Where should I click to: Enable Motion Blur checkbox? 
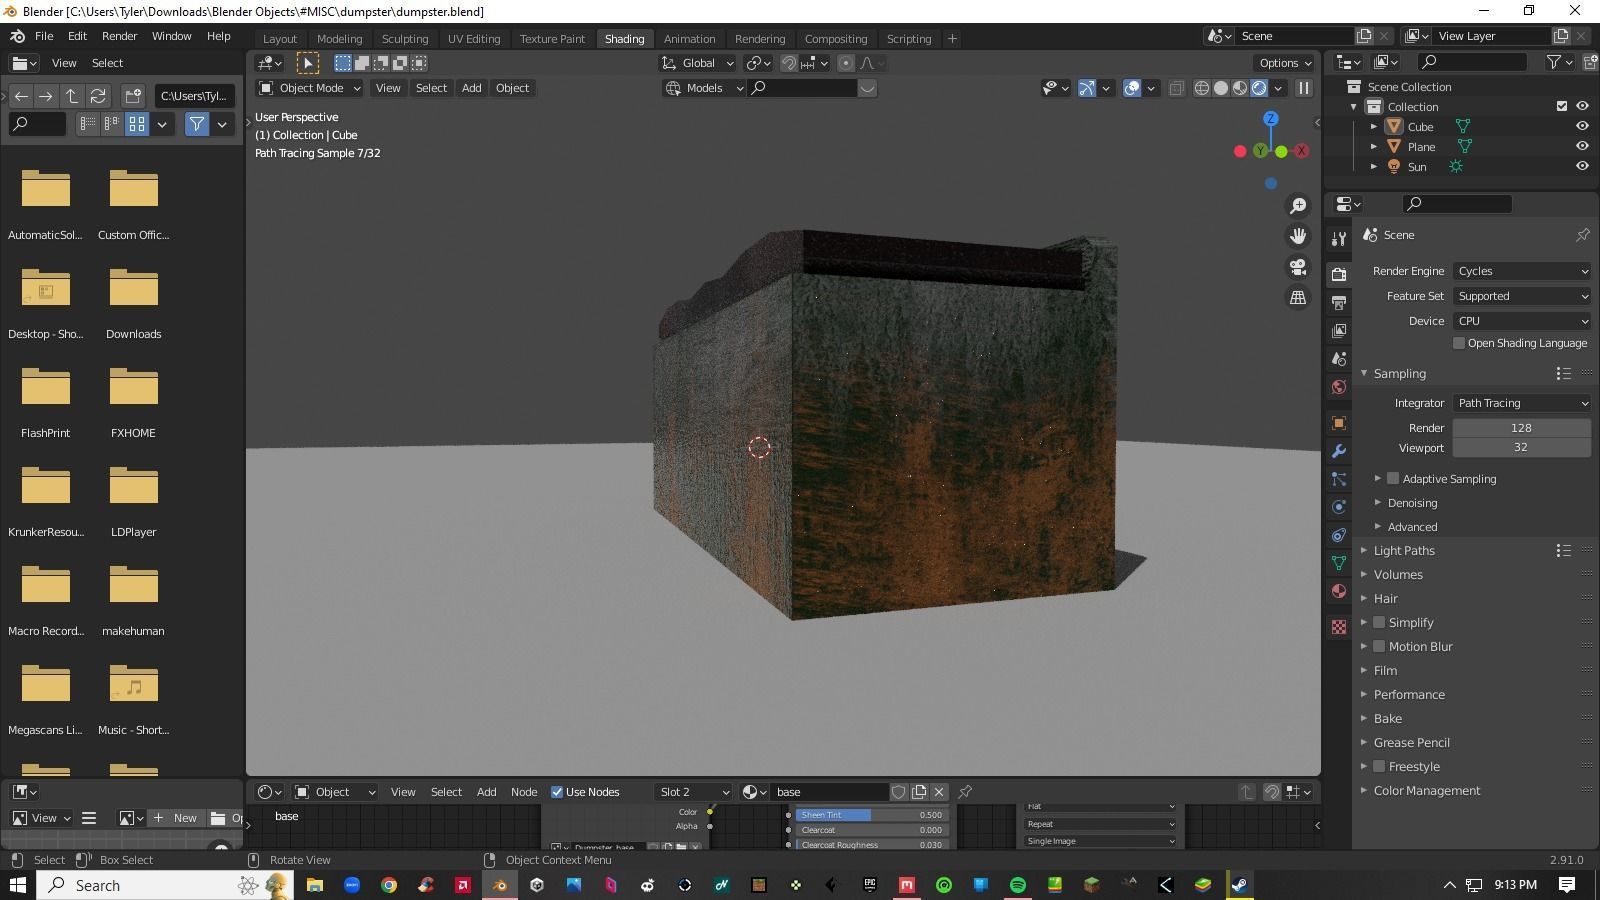pos(1379,647)
